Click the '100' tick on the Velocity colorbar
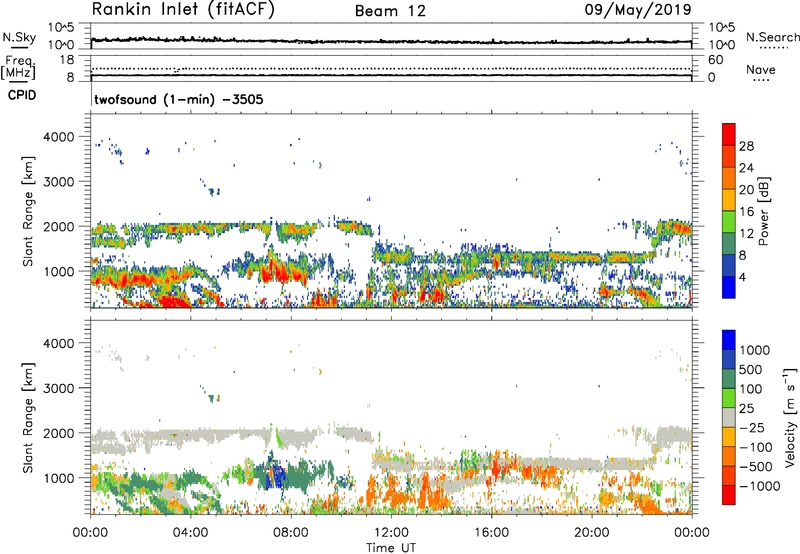The width and height of the screenshot is (800, 554). click(751, 389)
